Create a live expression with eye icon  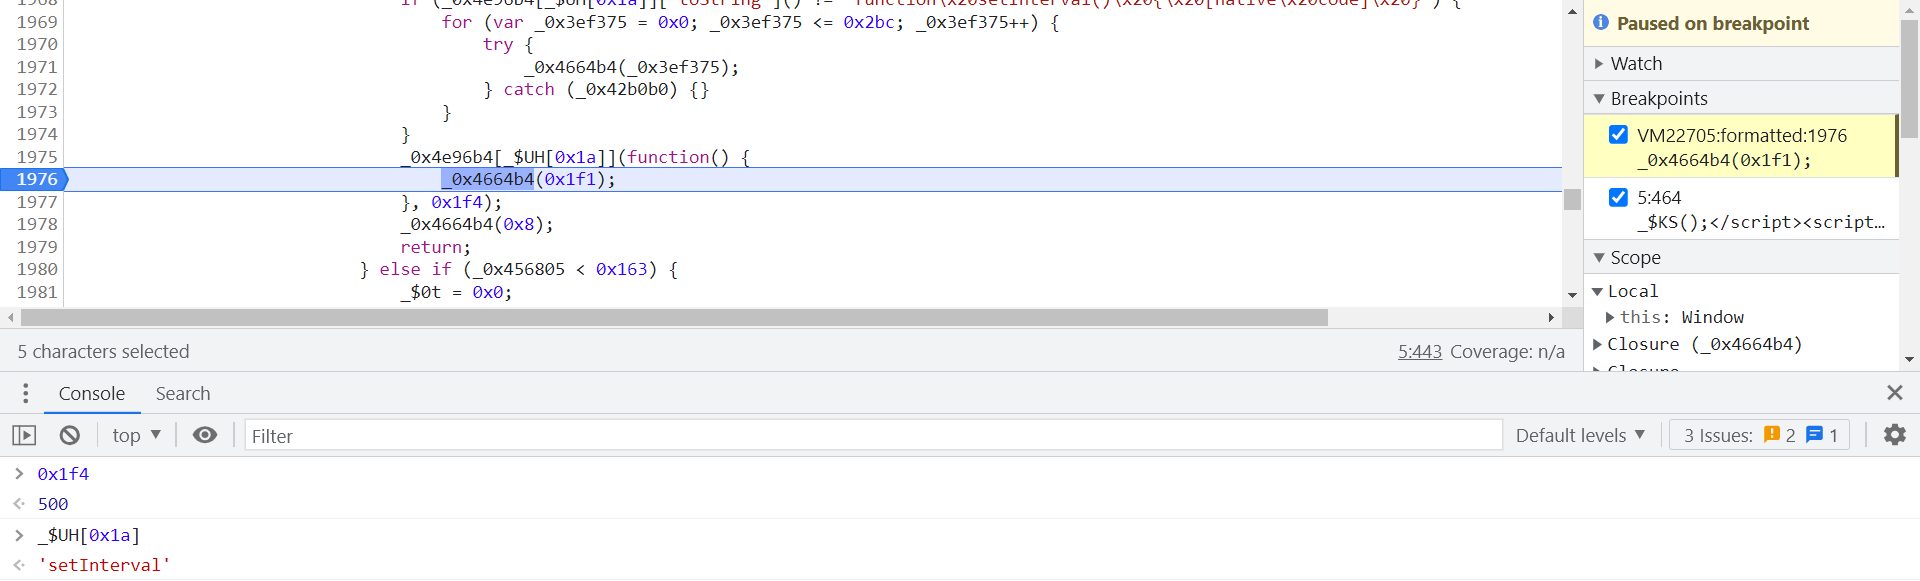coord(205,435)
